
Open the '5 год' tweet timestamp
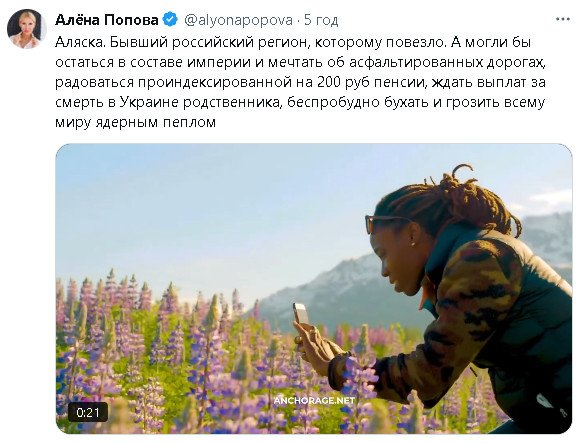click(321, 20)
